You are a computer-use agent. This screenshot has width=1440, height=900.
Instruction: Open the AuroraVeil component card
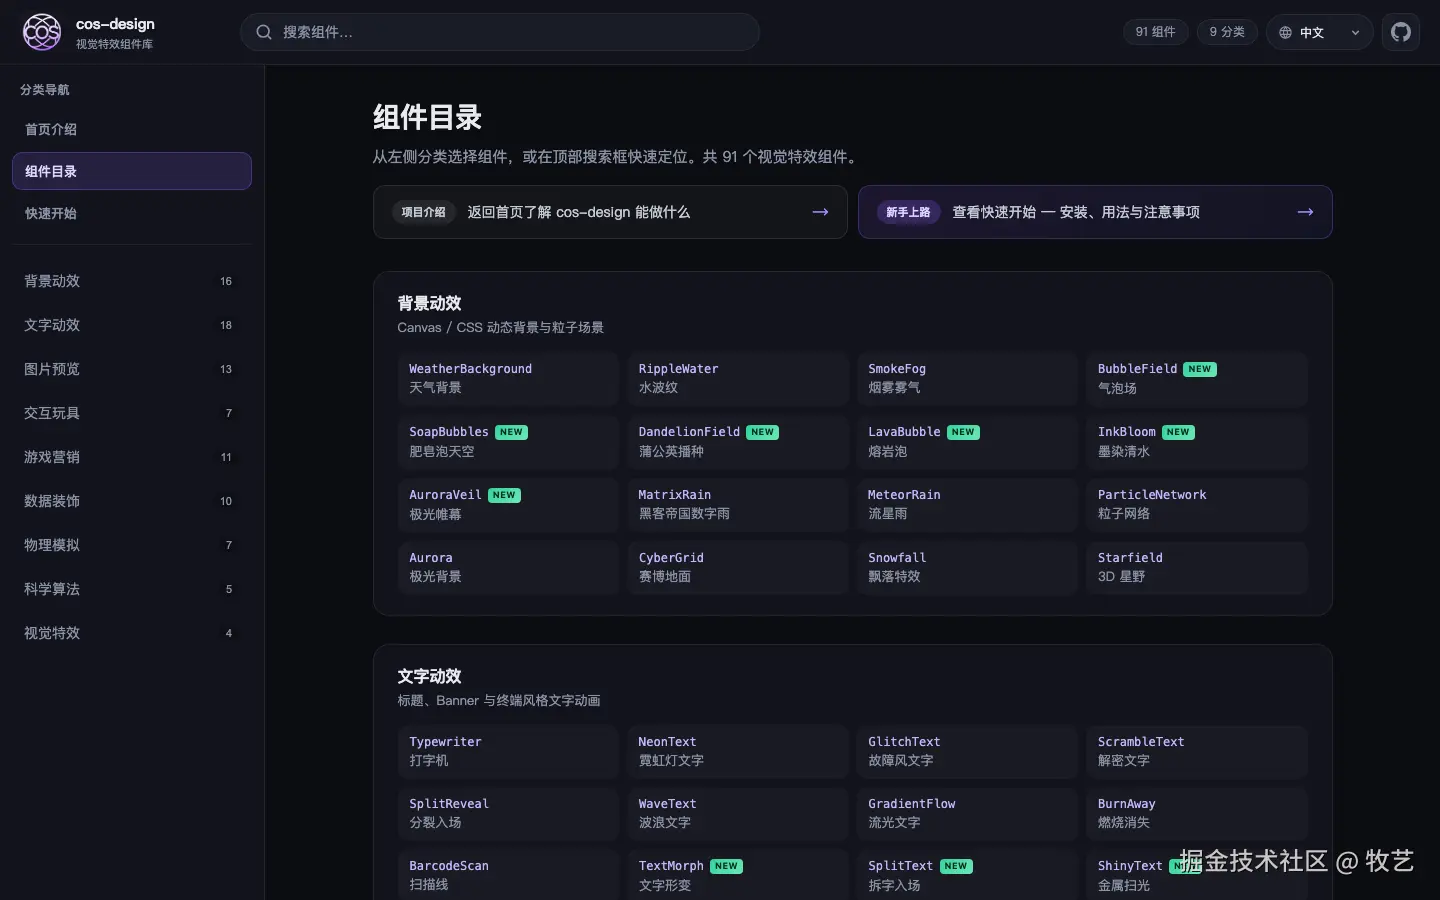point(508,504)
